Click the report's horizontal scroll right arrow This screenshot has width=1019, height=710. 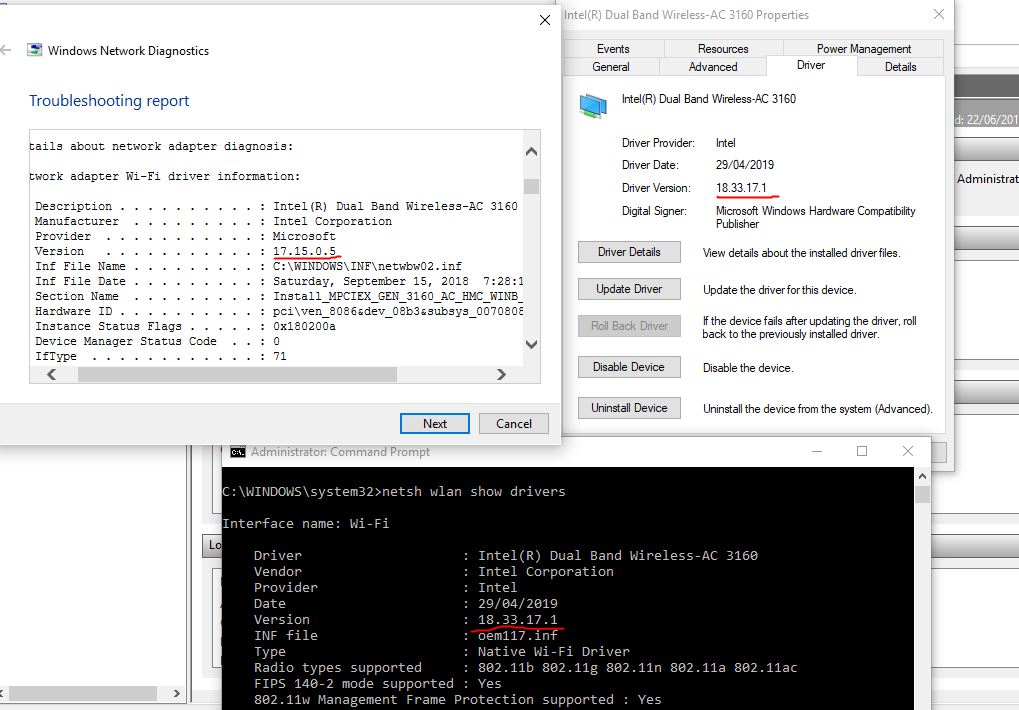point(500,374)
